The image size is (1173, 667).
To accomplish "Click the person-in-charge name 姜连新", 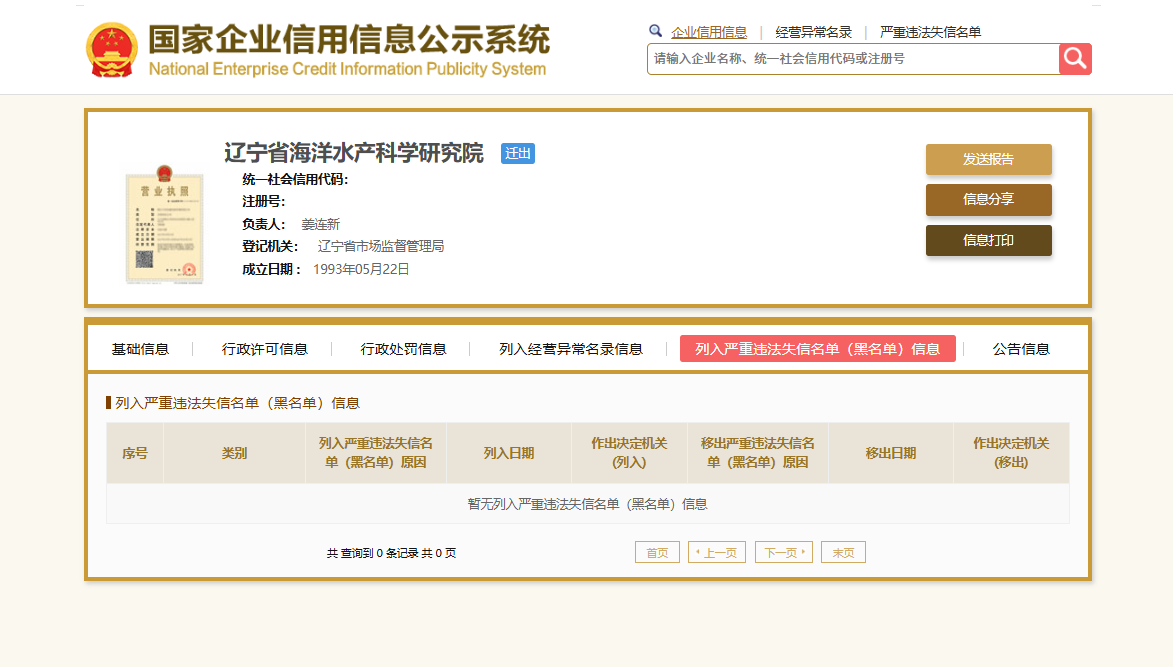I will (x=321, y=224).
